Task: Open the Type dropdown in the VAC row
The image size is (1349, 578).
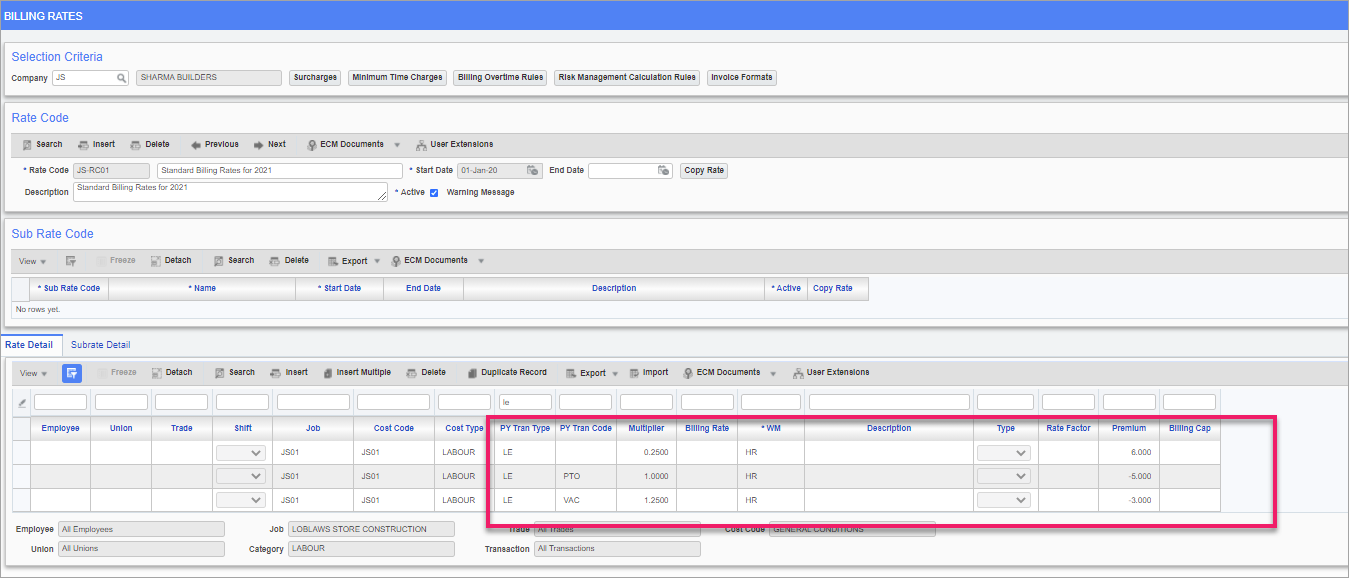Action: [1004, 500]
